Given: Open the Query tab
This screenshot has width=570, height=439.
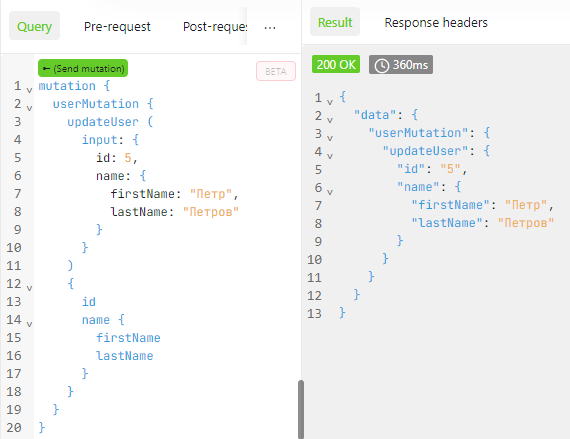Looking at the screenshot, I should [35, 26].
